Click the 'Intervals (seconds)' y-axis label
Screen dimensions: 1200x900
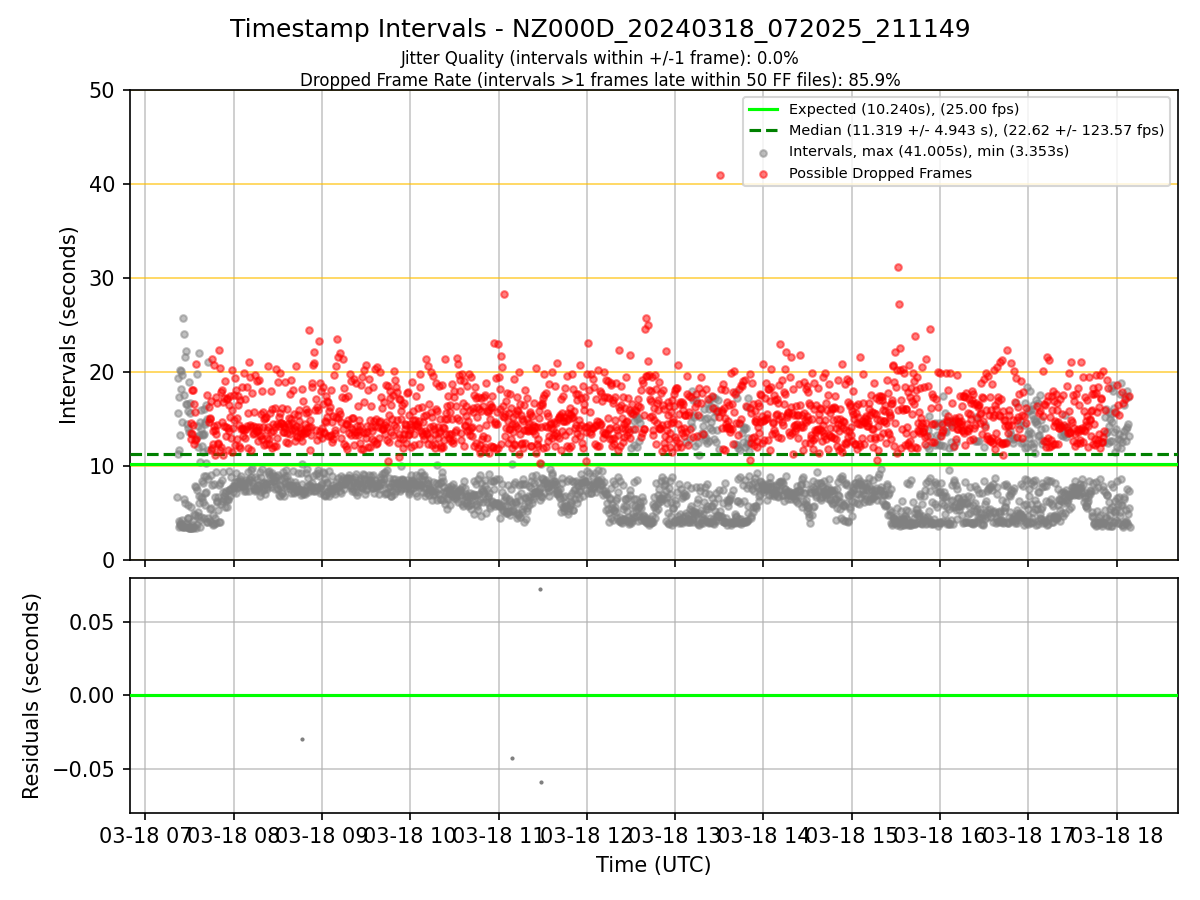pyautogui.click(x=68, y=325)
